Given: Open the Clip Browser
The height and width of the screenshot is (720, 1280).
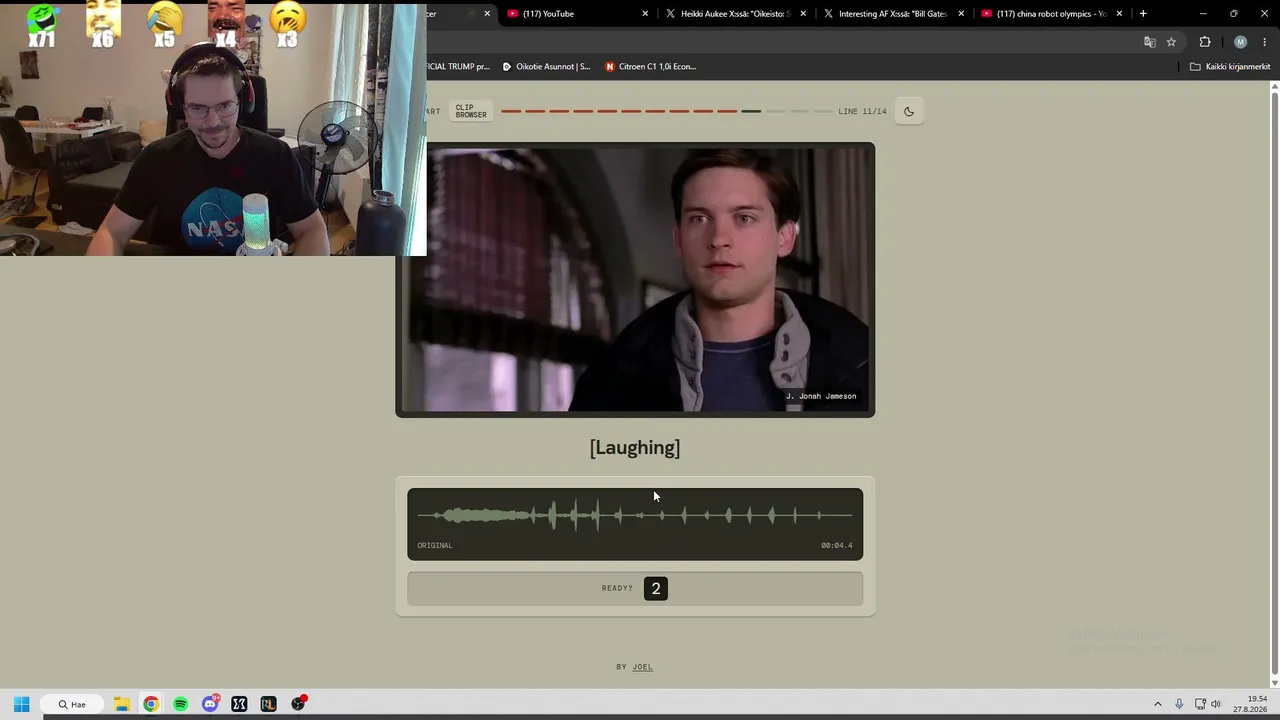Looking at the screenshot, I should tap(471, 112).
